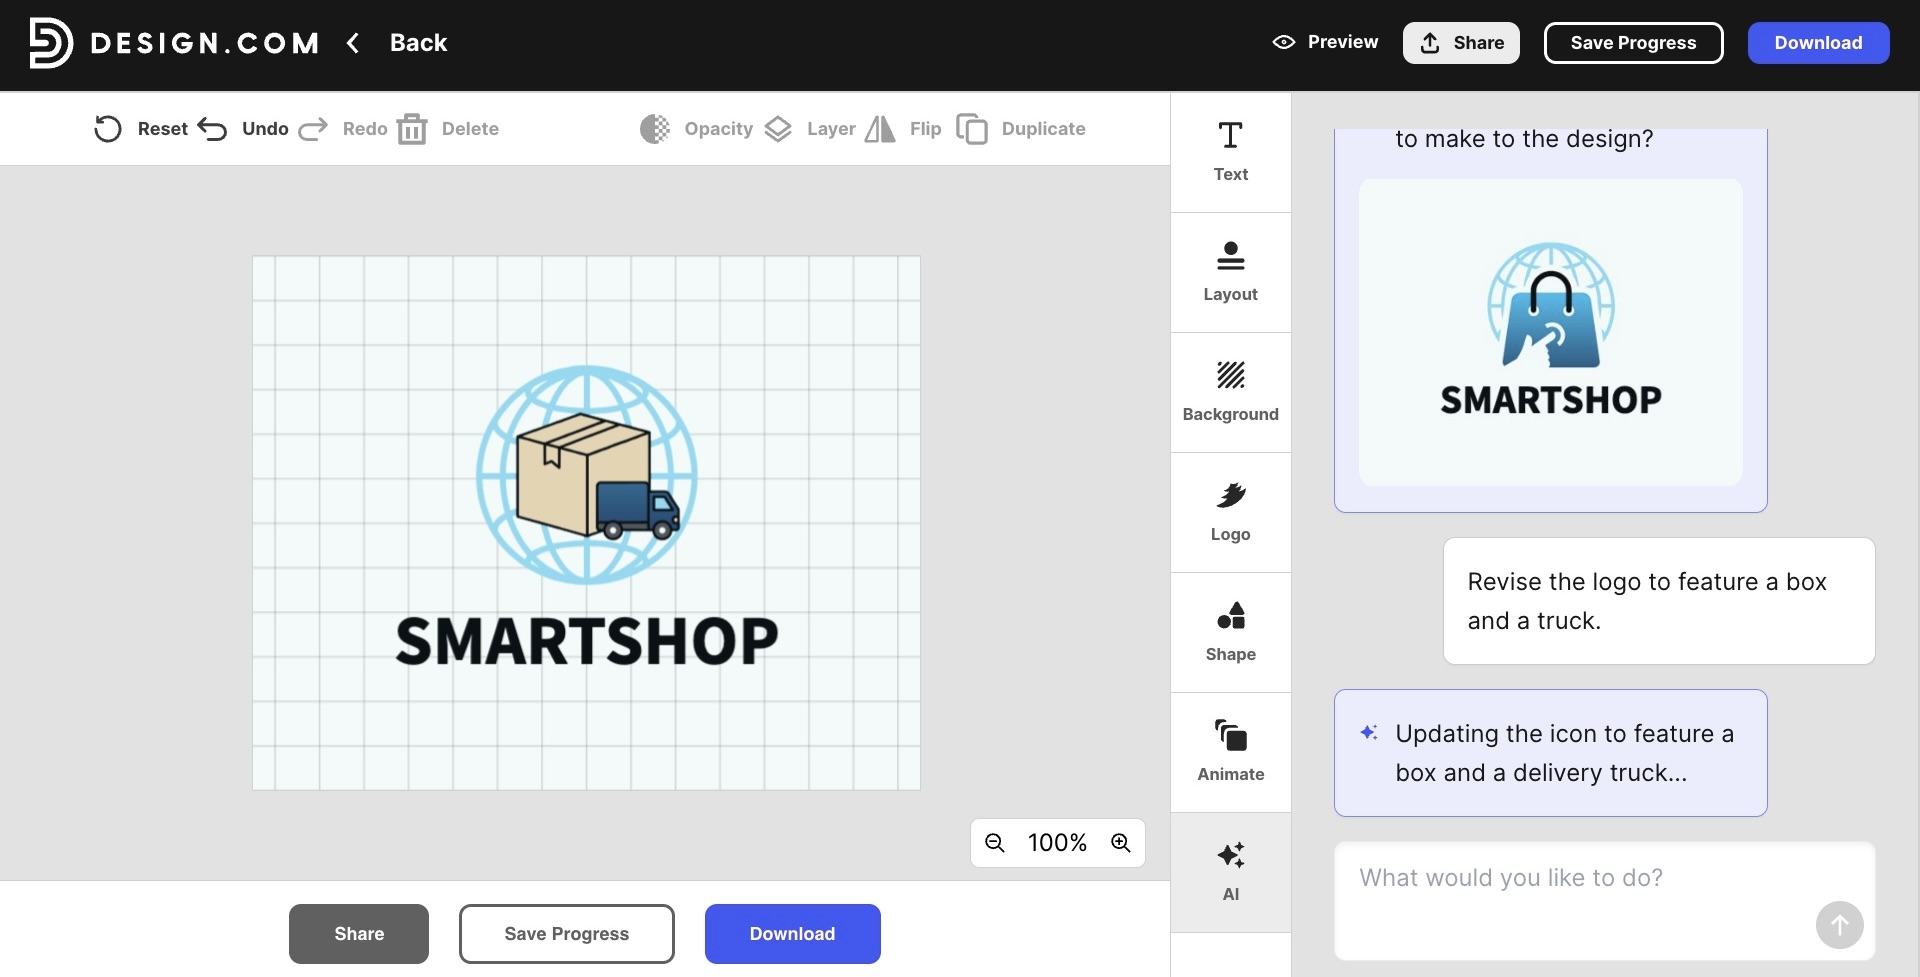Image resolution: width=1920 pixels, height=977 pixels.
Task: Undo the last change
Action: tap(241, 129)
